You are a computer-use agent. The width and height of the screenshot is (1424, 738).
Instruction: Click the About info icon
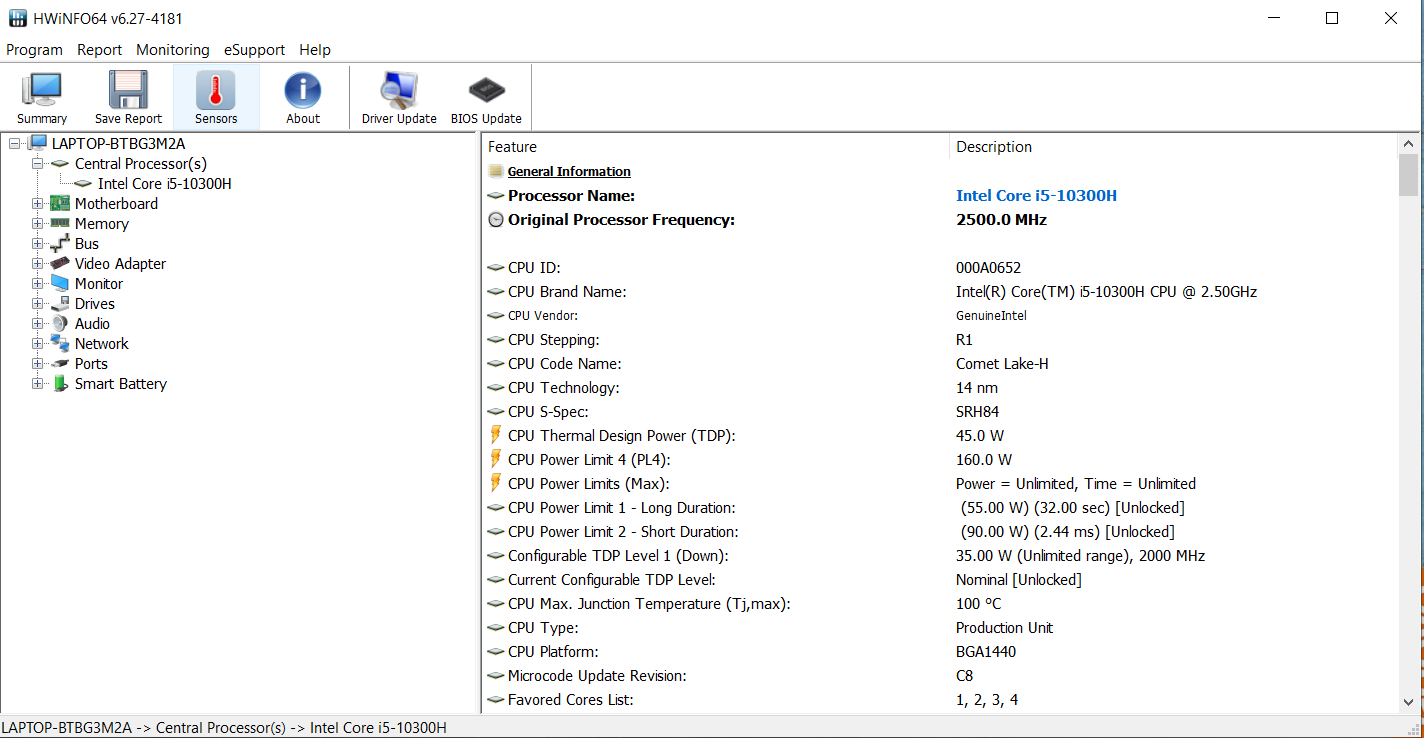303,92
